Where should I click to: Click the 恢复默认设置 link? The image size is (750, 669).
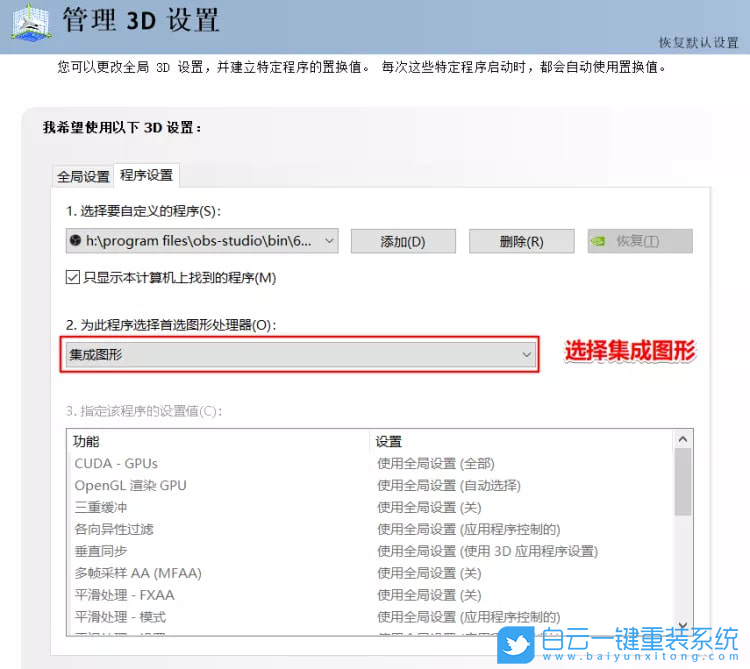tap(699, 43)
